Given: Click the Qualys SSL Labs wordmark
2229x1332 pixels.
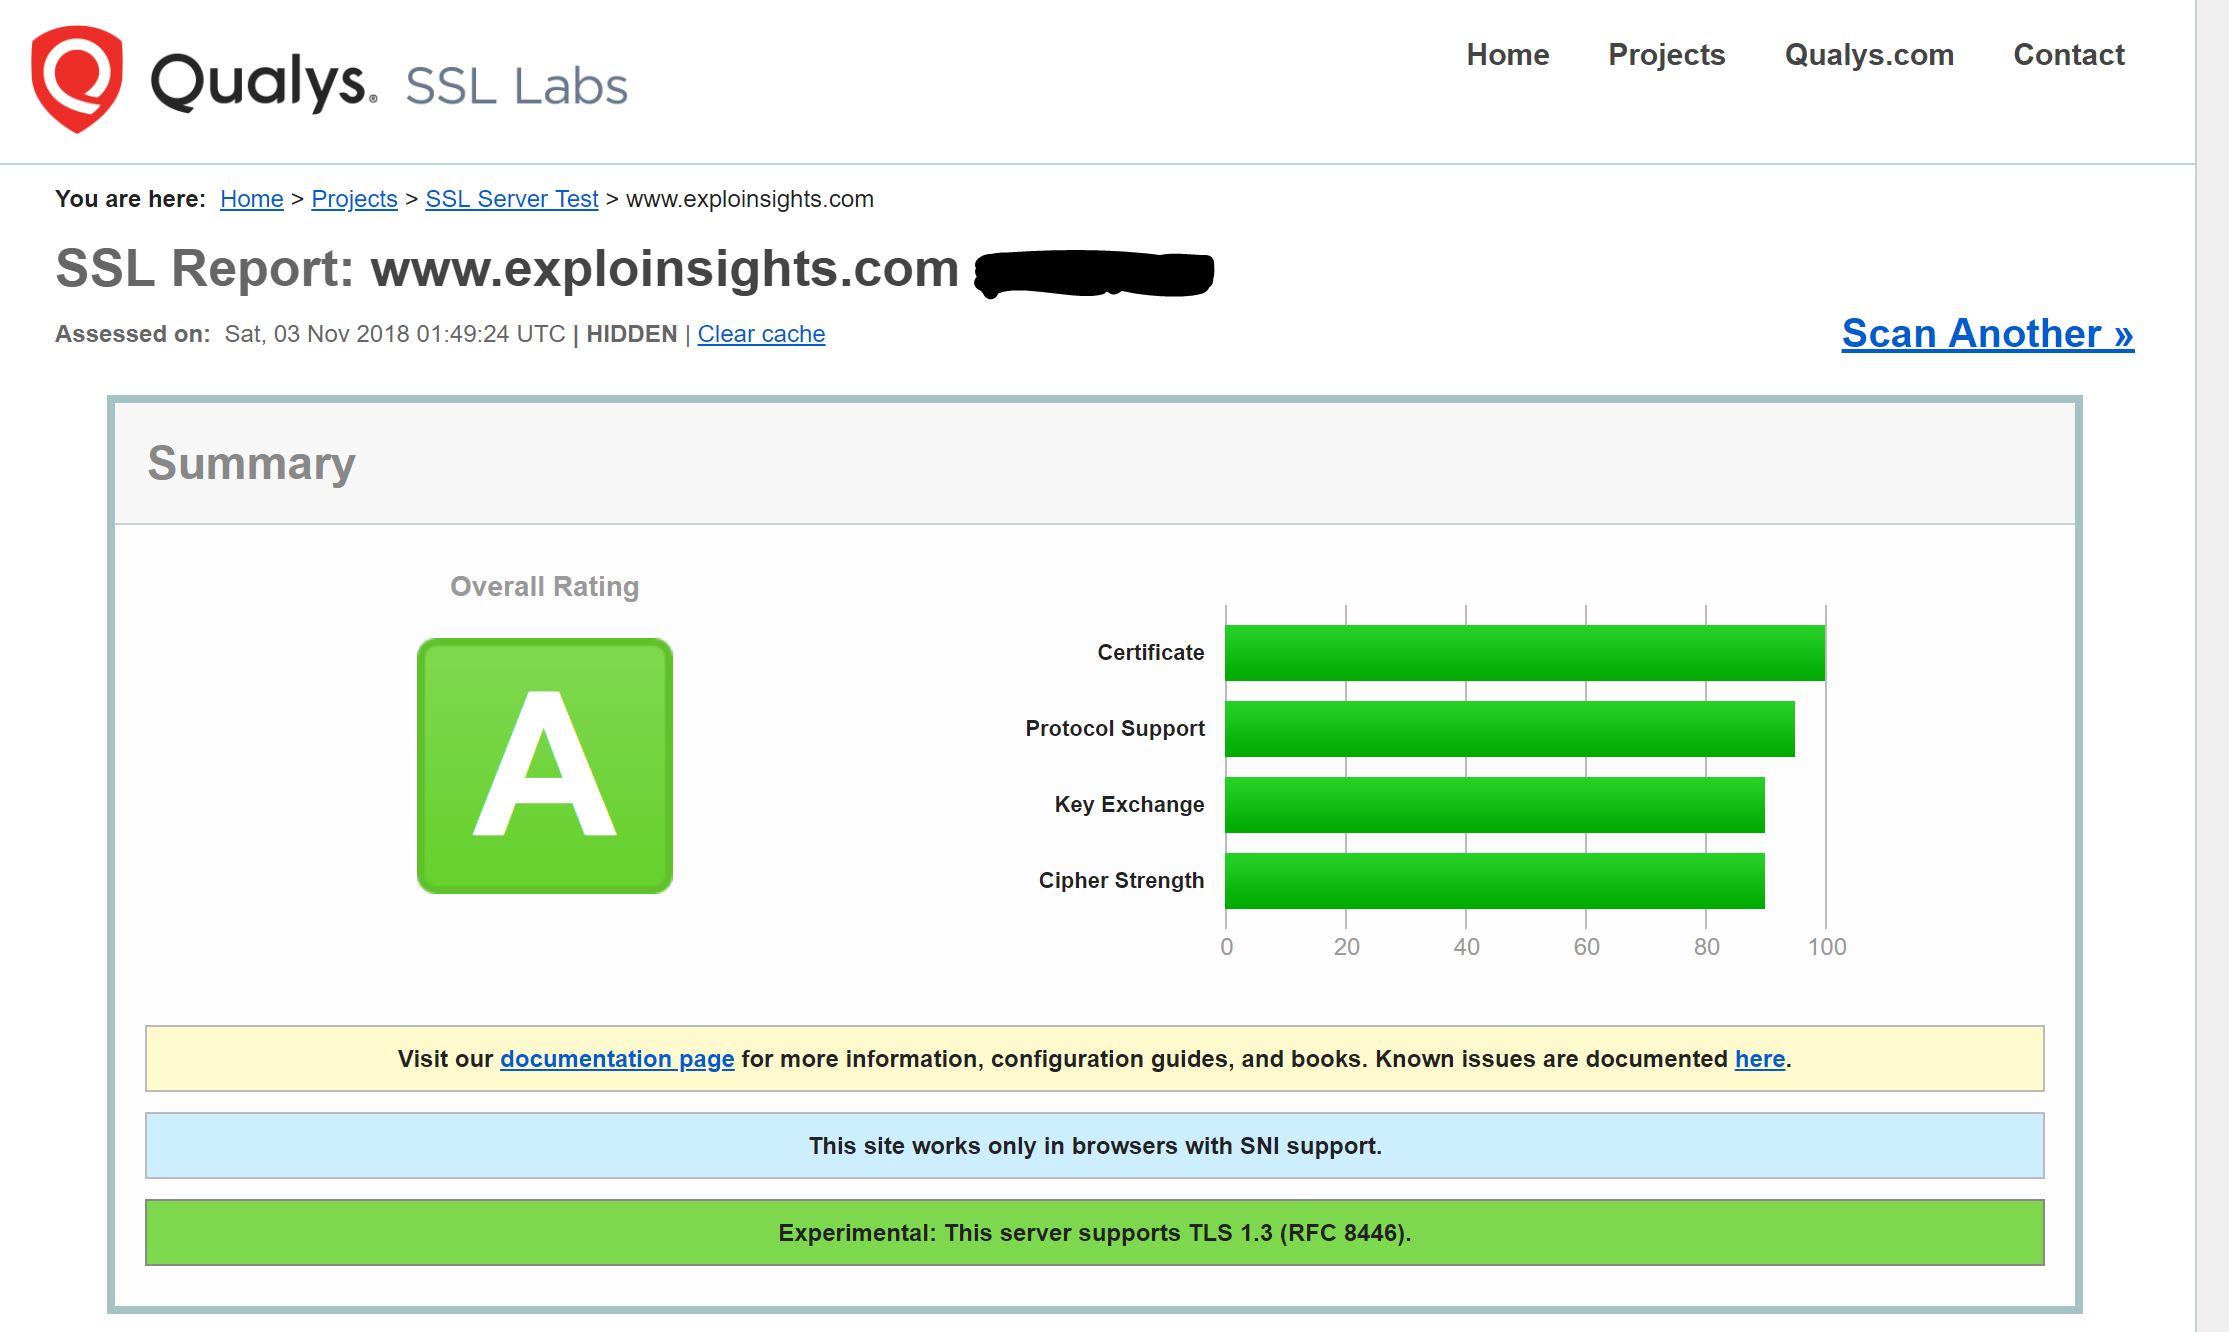Looking at the screenshot, I should coord(389,82).
